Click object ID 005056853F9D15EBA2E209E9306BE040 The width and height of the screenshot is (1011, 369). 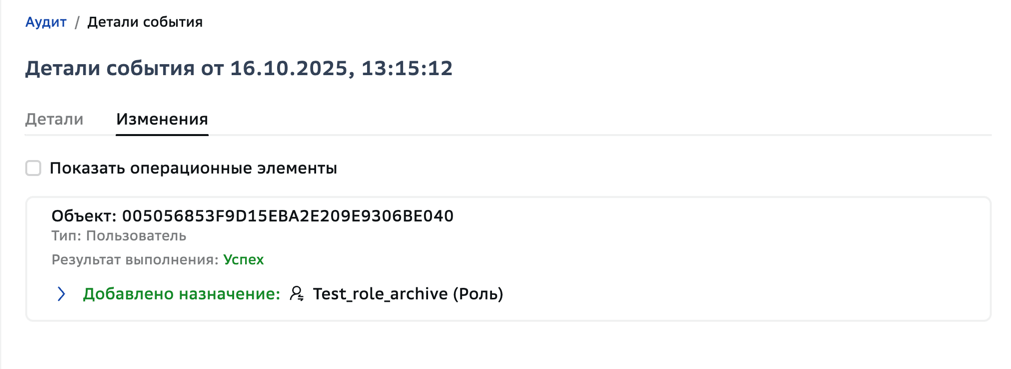click(x=288, y=216)
